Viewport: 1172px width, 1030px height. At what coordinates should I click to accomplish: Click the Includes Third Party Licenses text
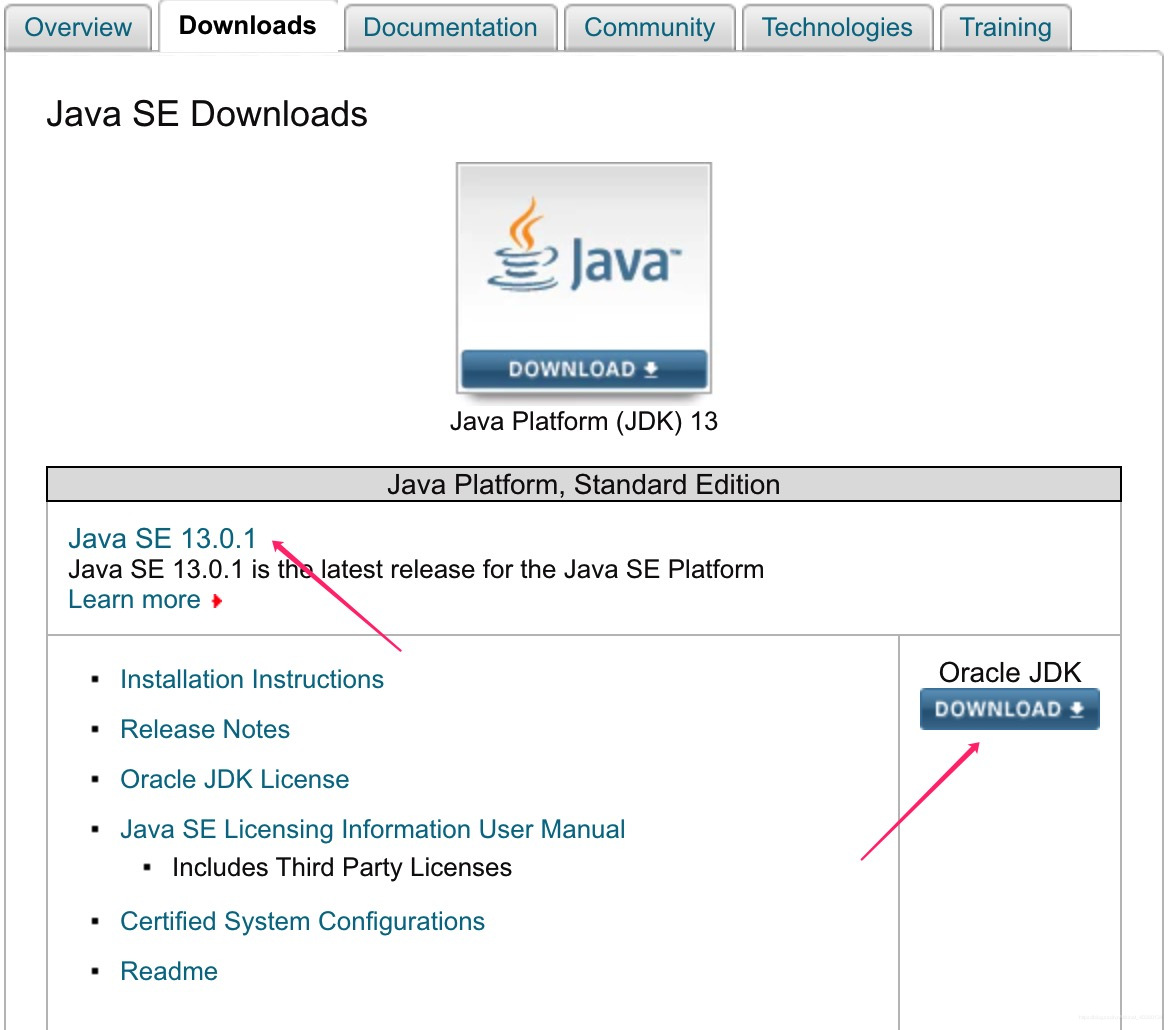pos(342,867)
